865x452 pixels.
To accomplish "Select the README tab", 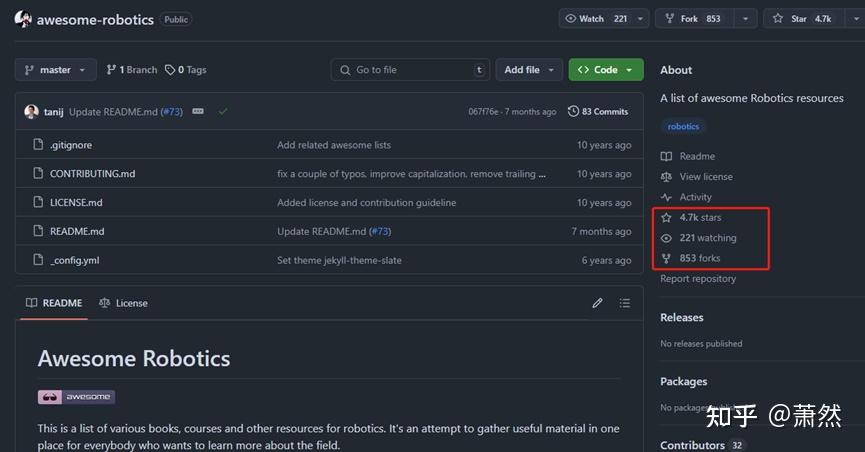I will coord(54,303).
